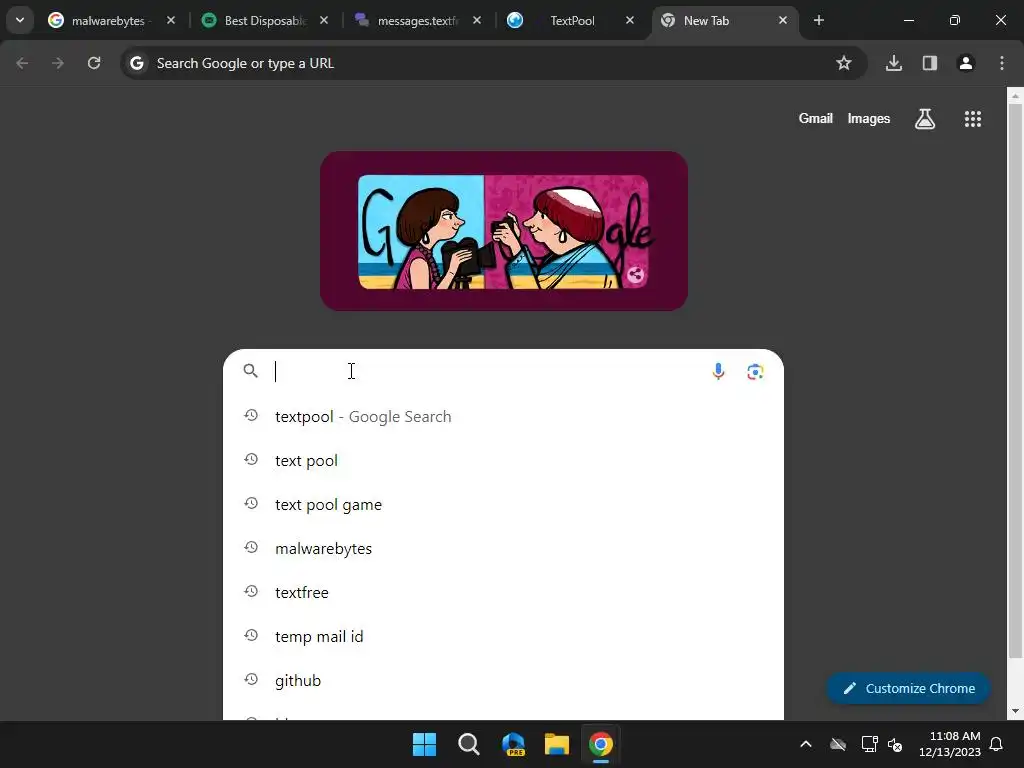
Task: Select the textfree search suggestion
Action: tap(504, 592)
